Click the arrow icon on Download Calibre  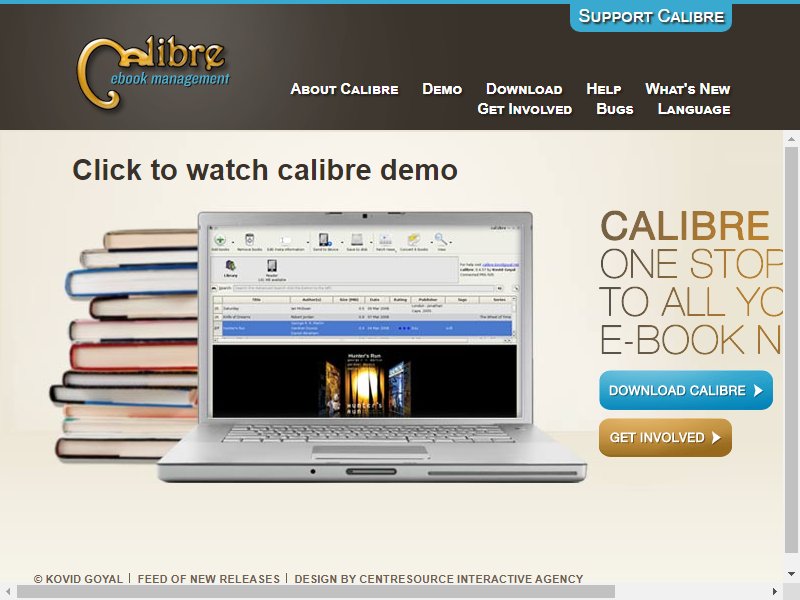pyautogui.click(x=758, y=391)
